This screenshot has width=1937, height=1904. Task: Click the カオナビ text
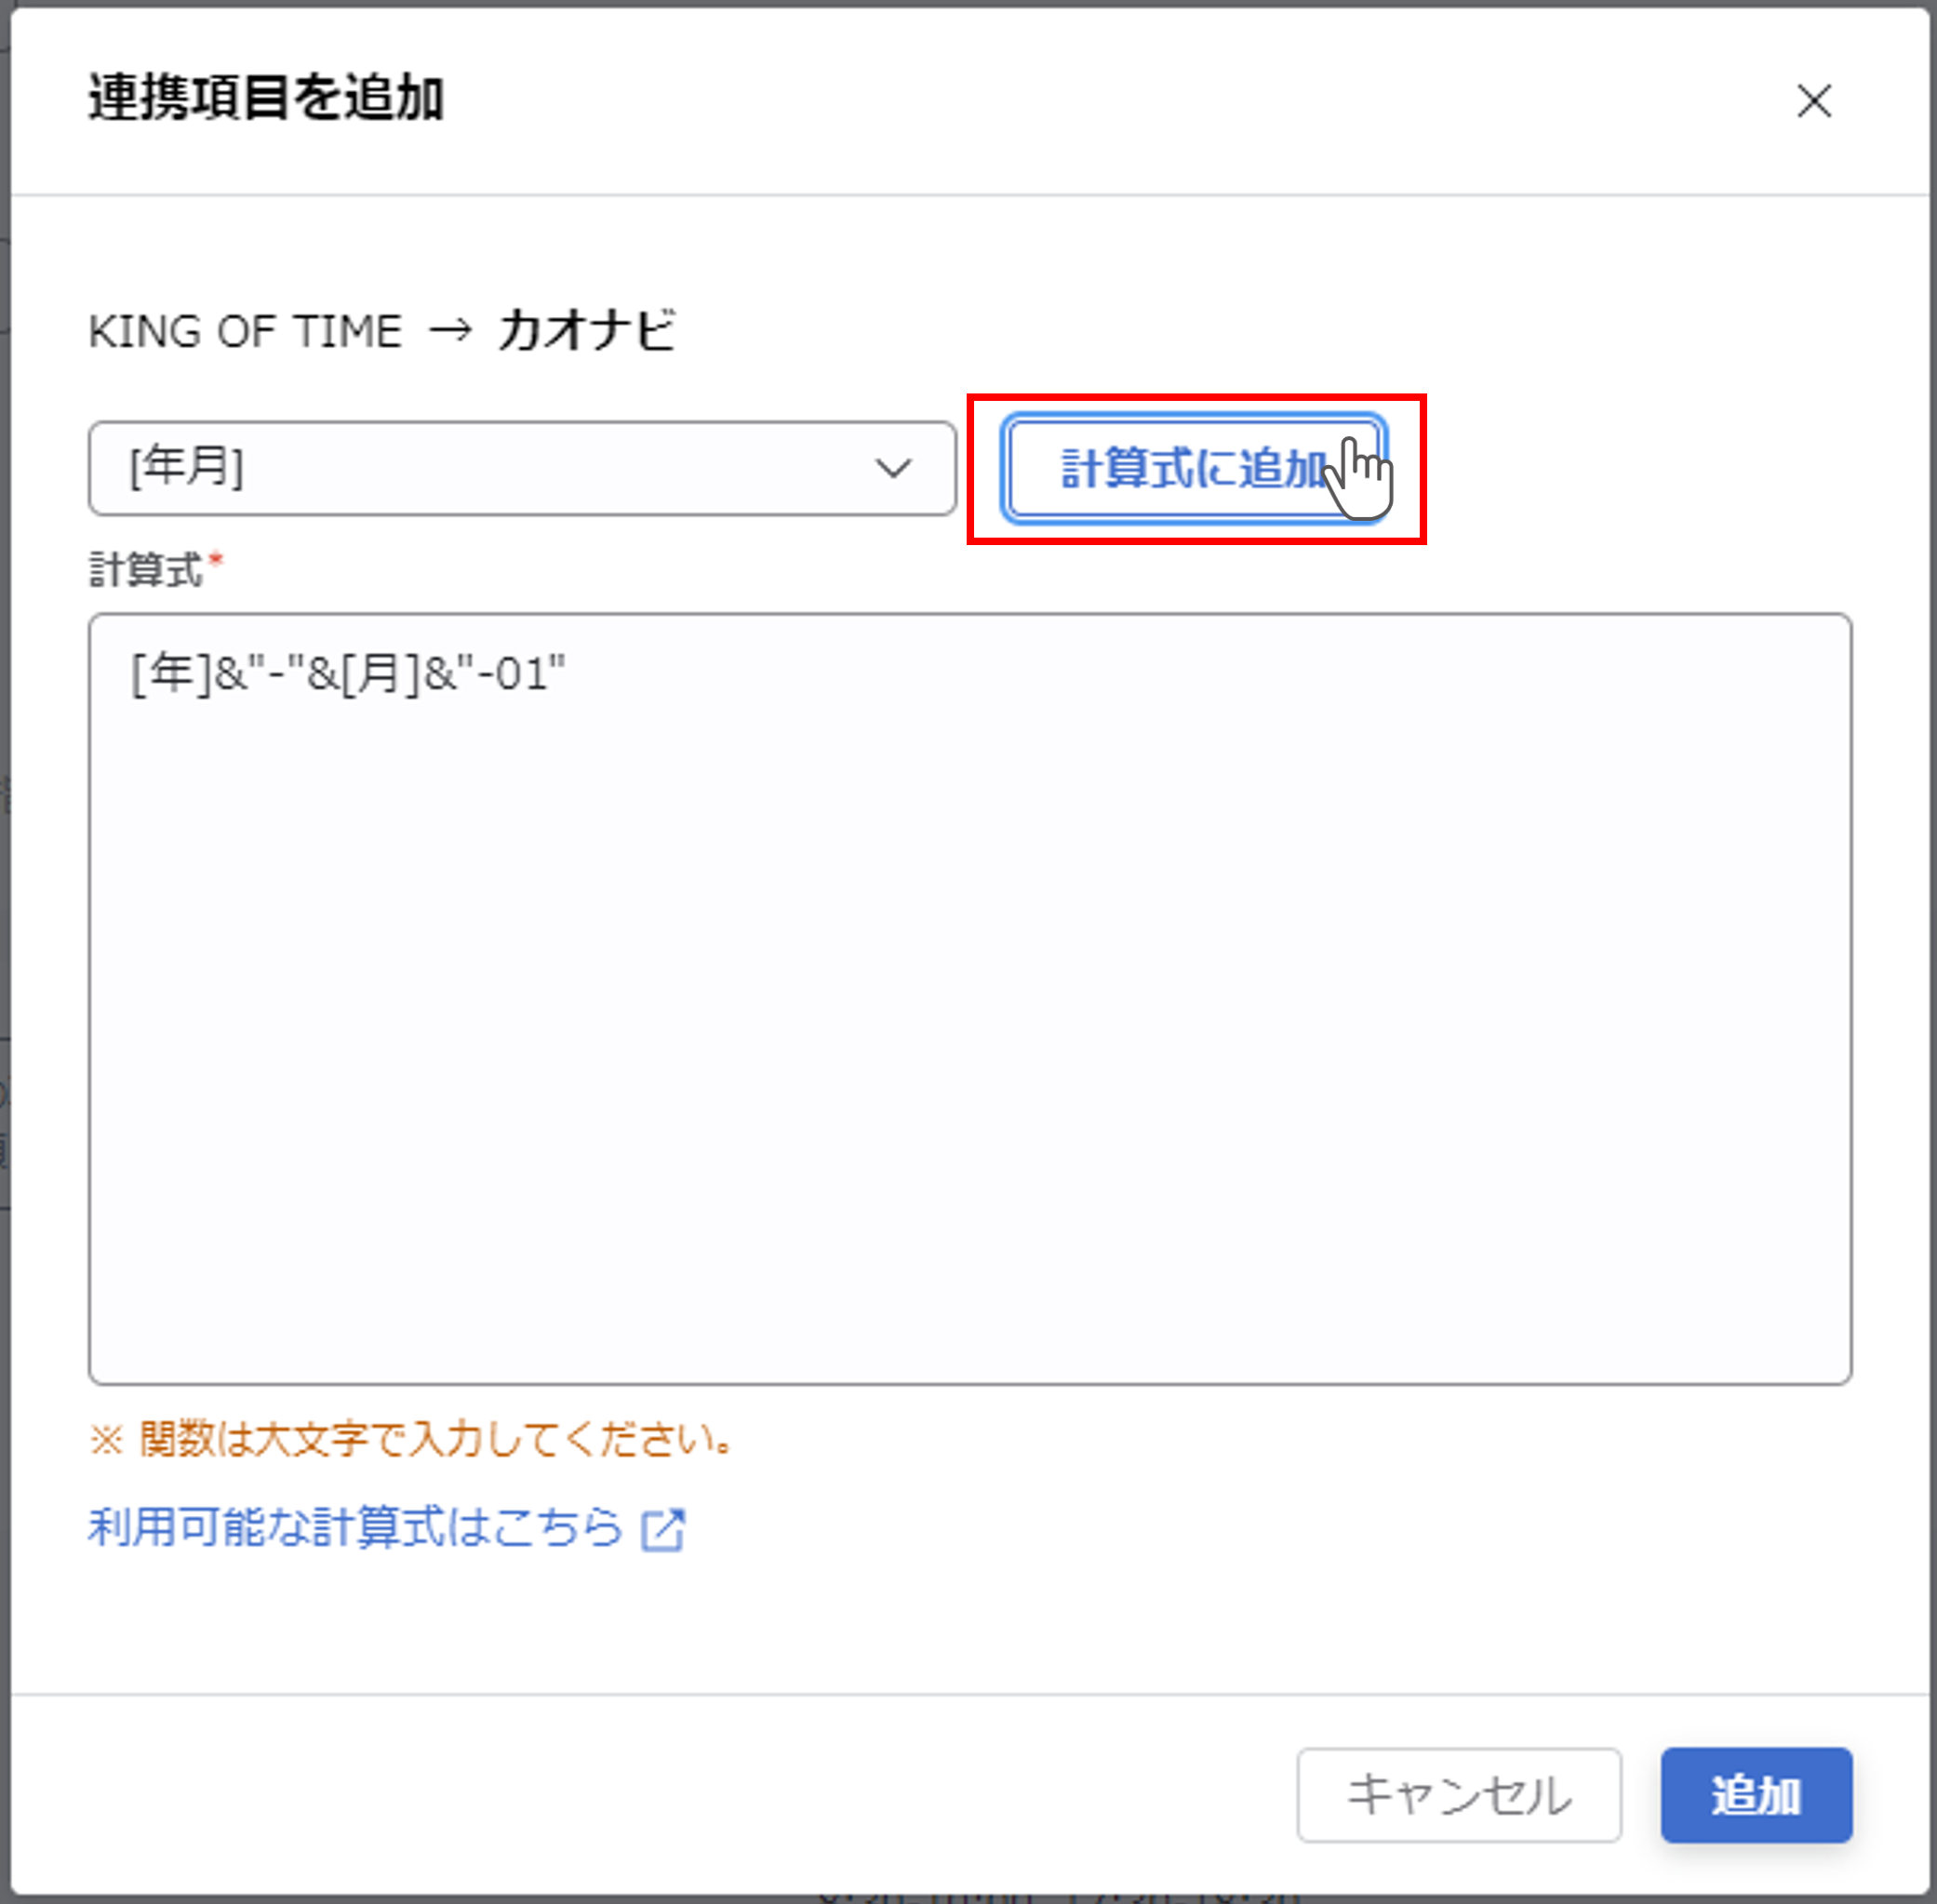[x=587, y=330]
